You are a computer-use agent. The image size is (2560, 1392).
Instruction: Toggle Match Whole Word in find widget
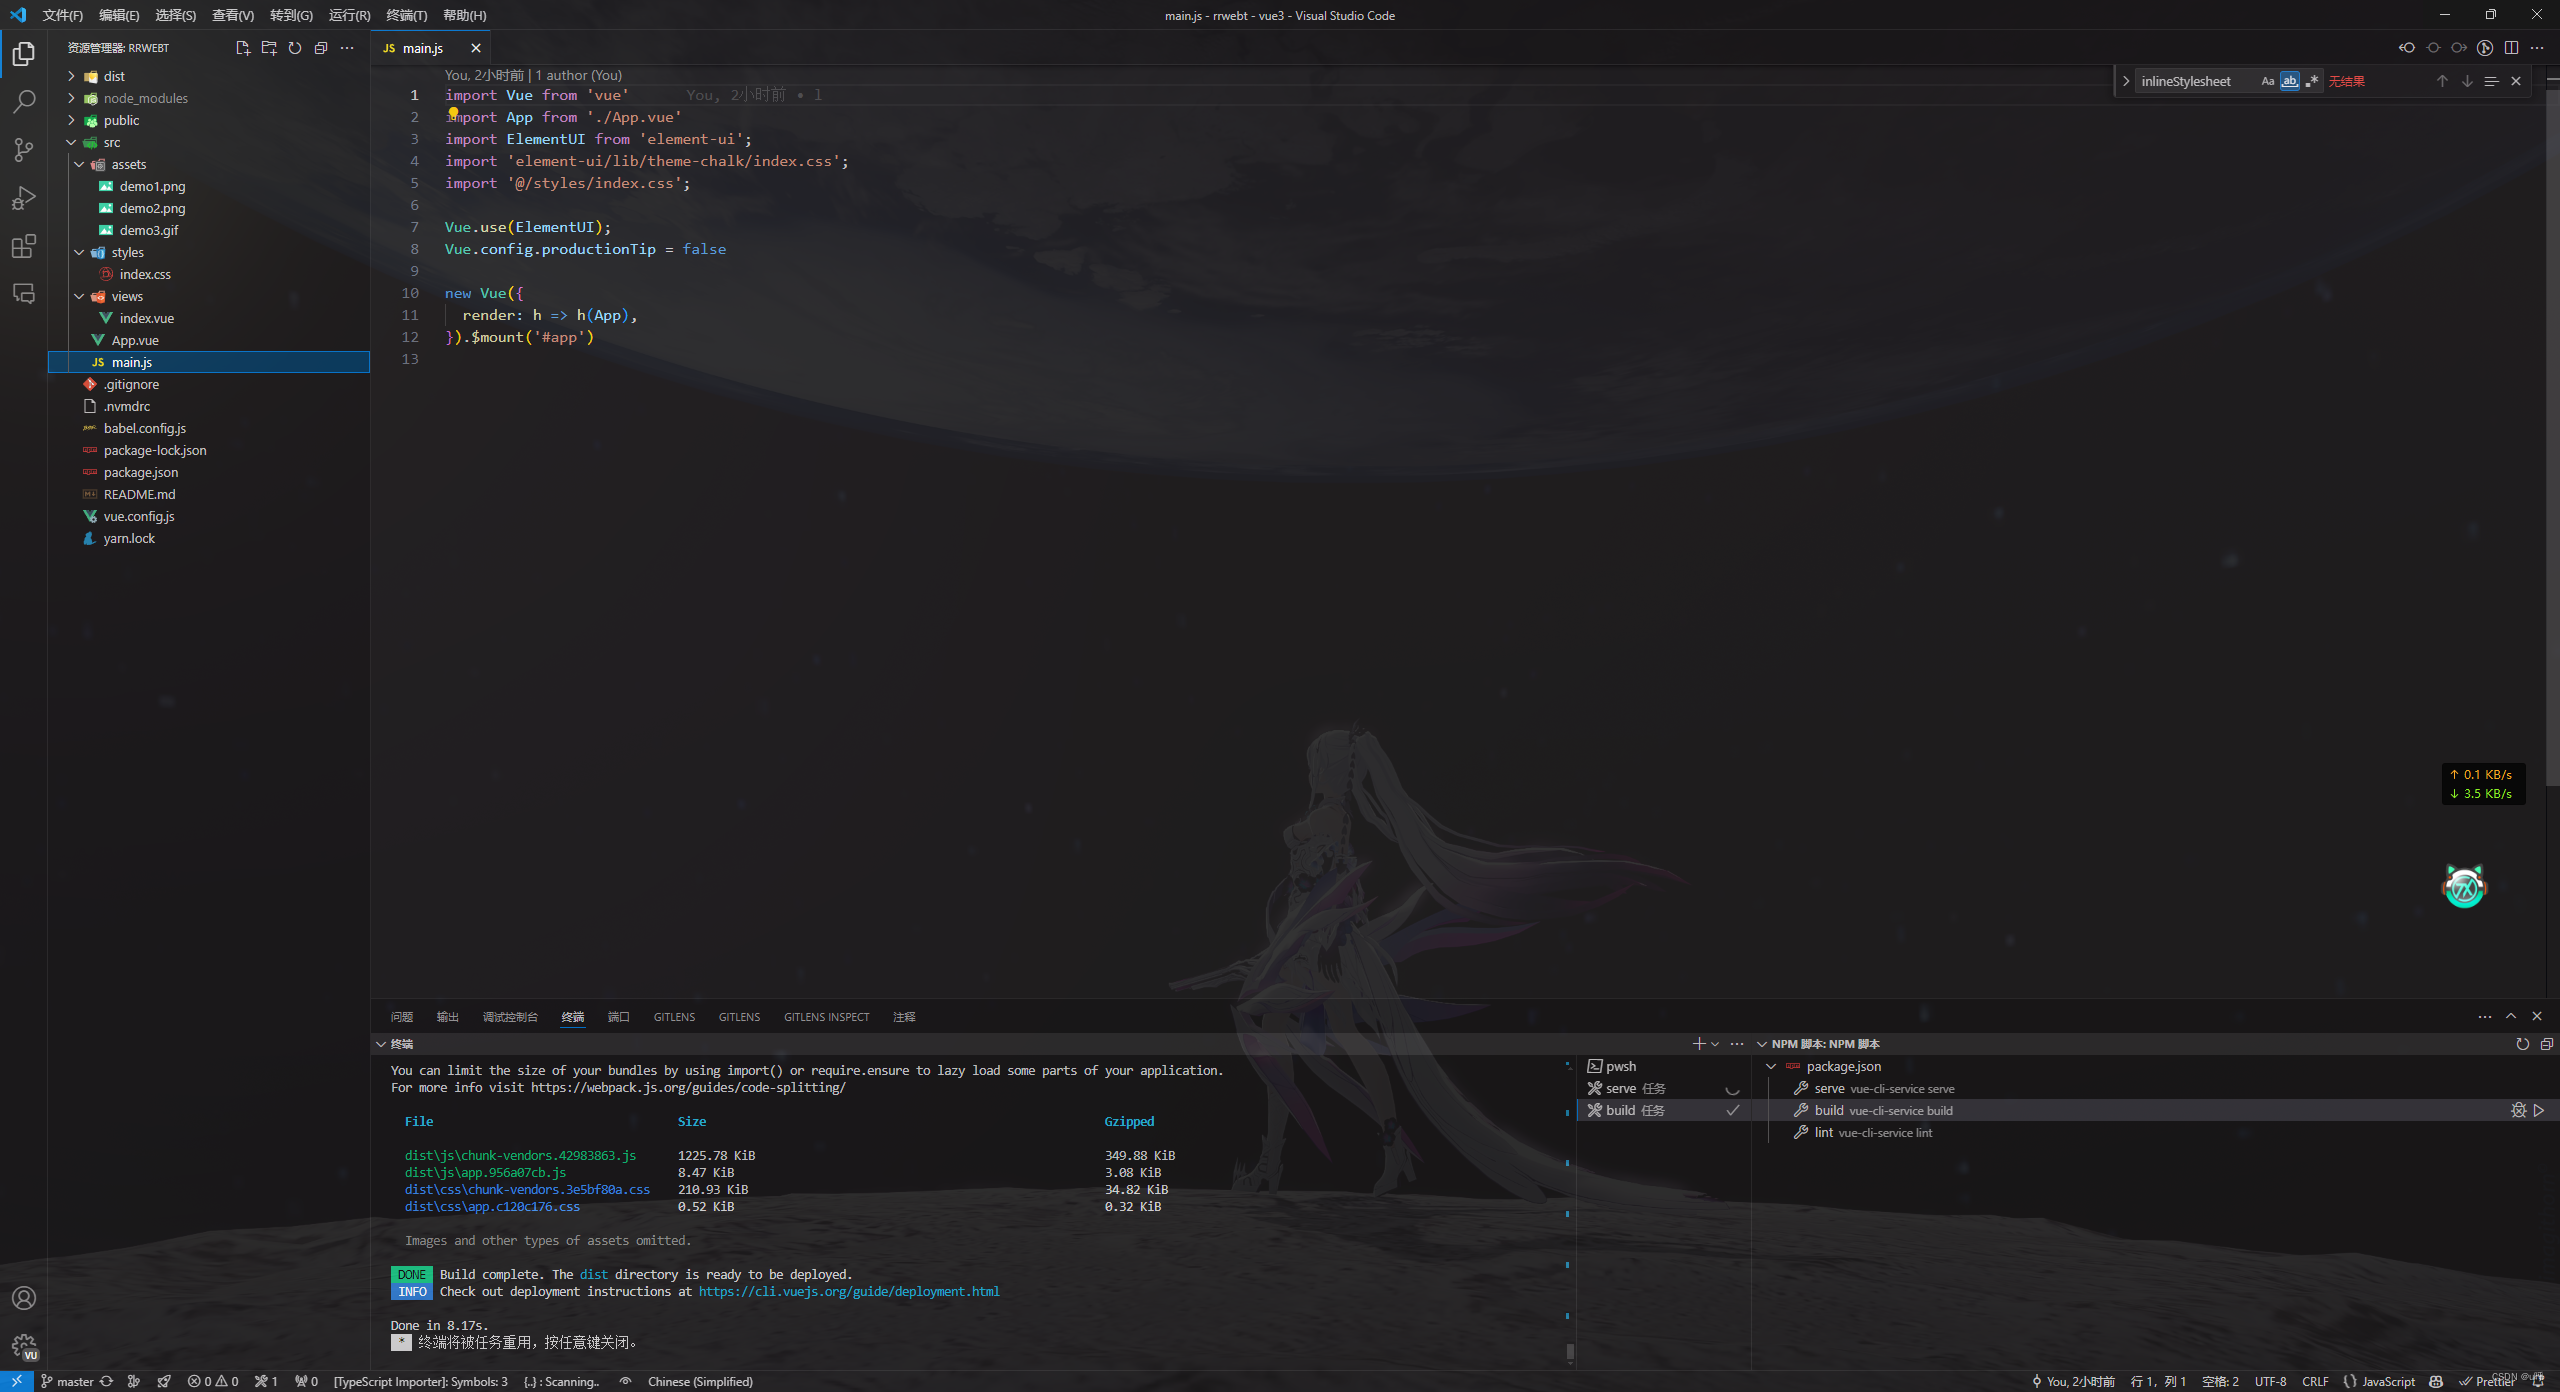[x=2289, y=81]
